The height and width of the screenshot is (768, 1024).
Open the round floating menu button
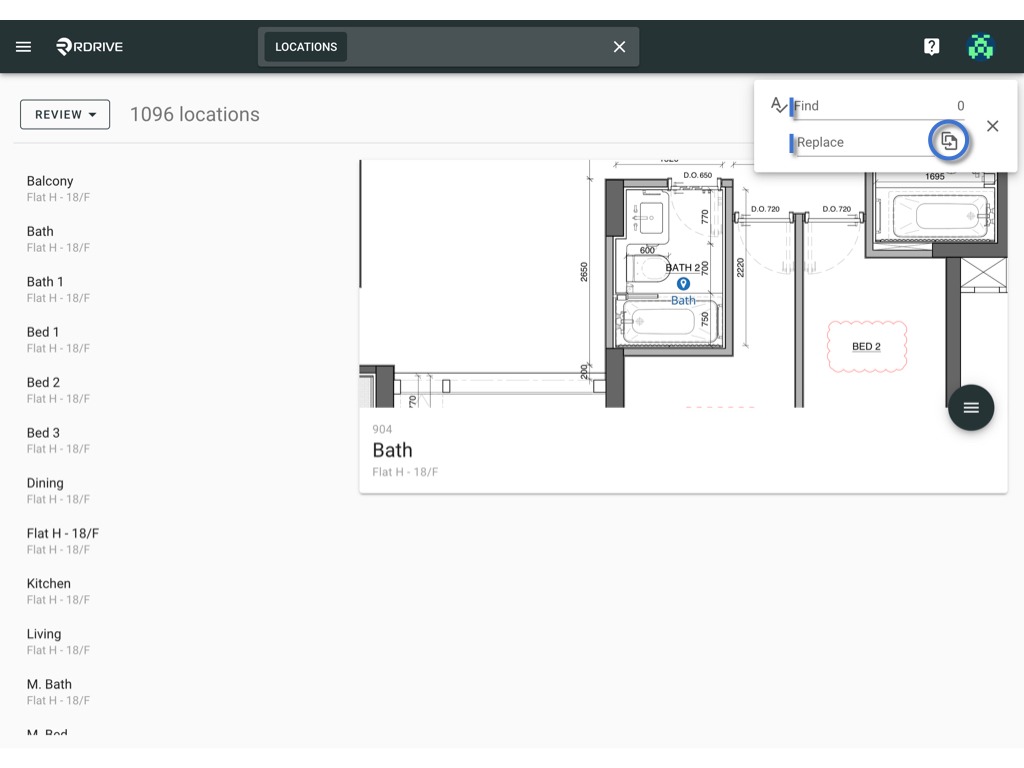[971, 408]
